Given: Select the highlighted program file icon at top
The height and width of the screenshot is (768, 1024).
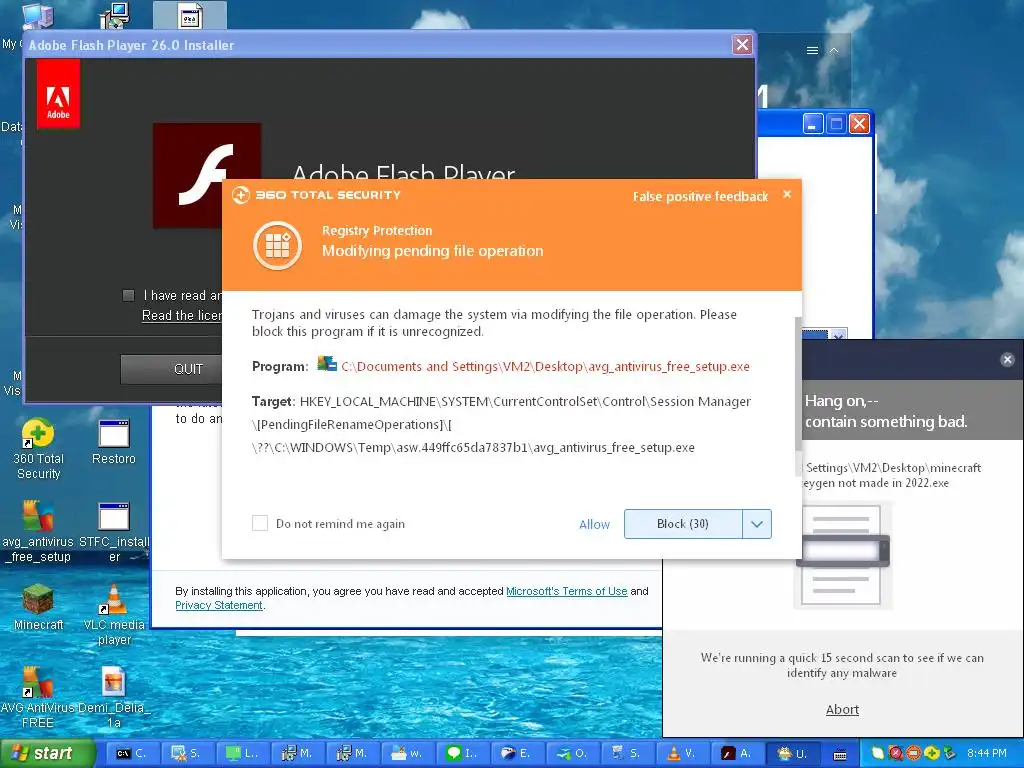Looking at the screenshot, I should point(189,16).
